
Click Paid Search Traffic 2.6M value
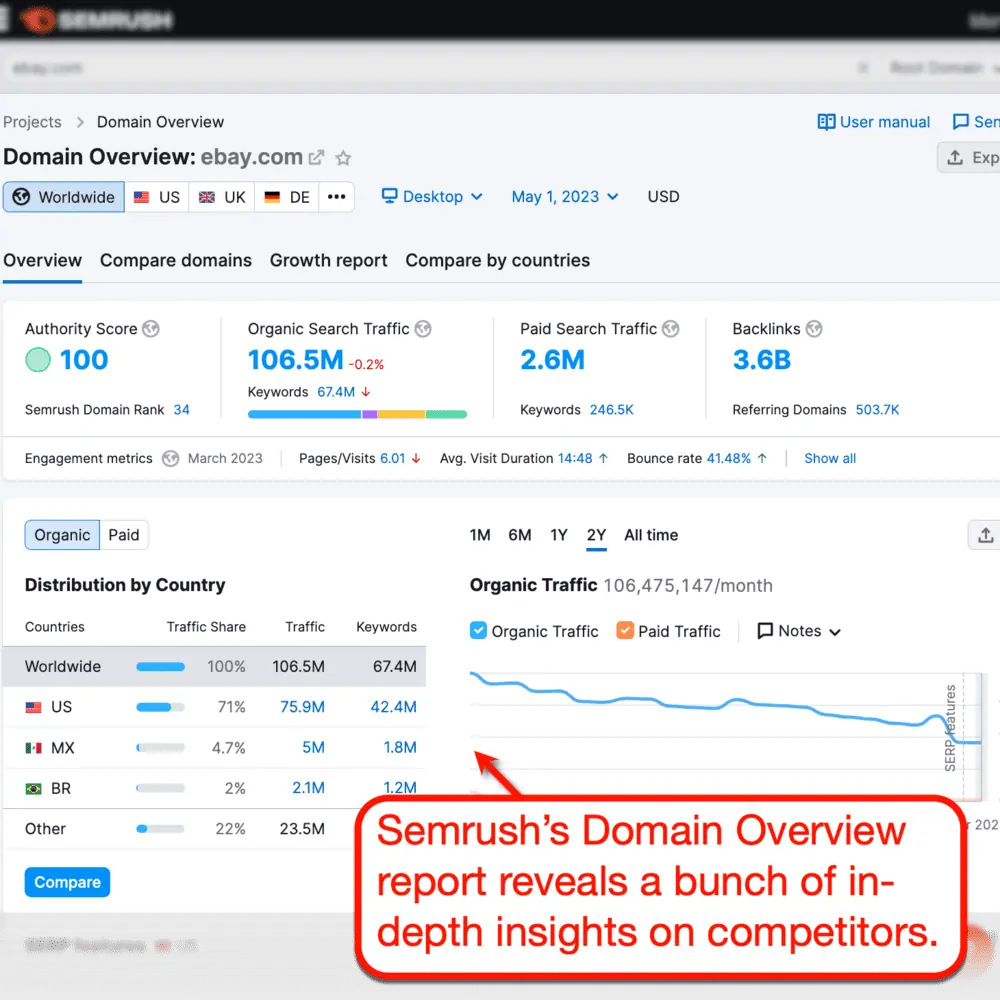(552, 360)
